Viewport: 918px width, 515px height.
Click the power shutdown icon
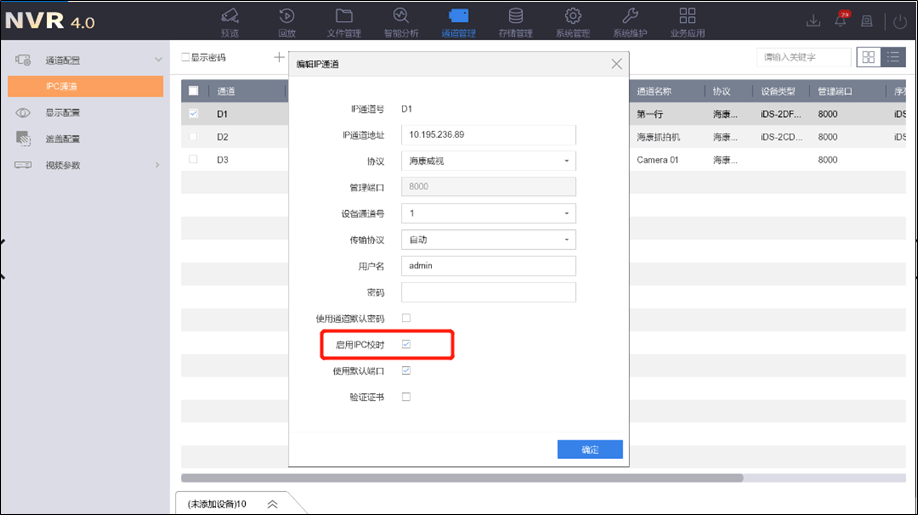coord(900,22)
